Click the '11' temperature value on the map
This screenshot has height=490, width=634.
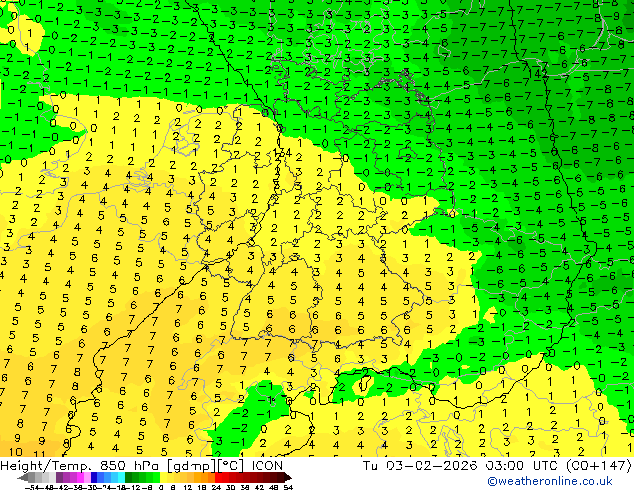click(40, 454)
